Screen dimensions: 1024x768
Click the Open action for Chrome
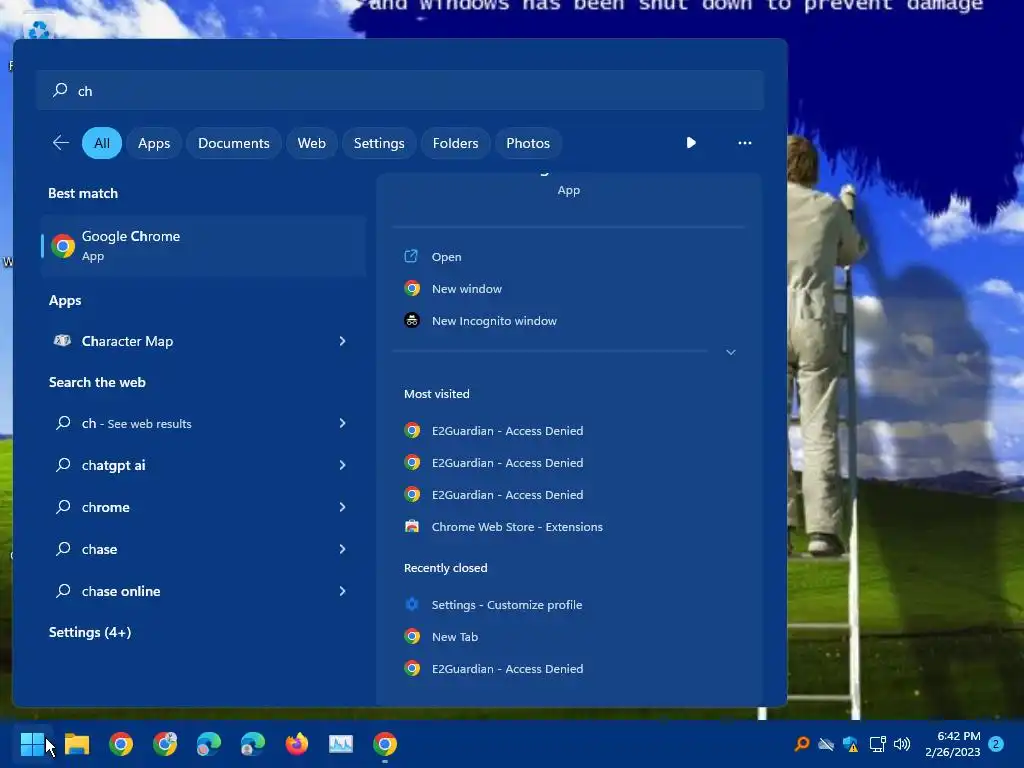pos(446,257)
